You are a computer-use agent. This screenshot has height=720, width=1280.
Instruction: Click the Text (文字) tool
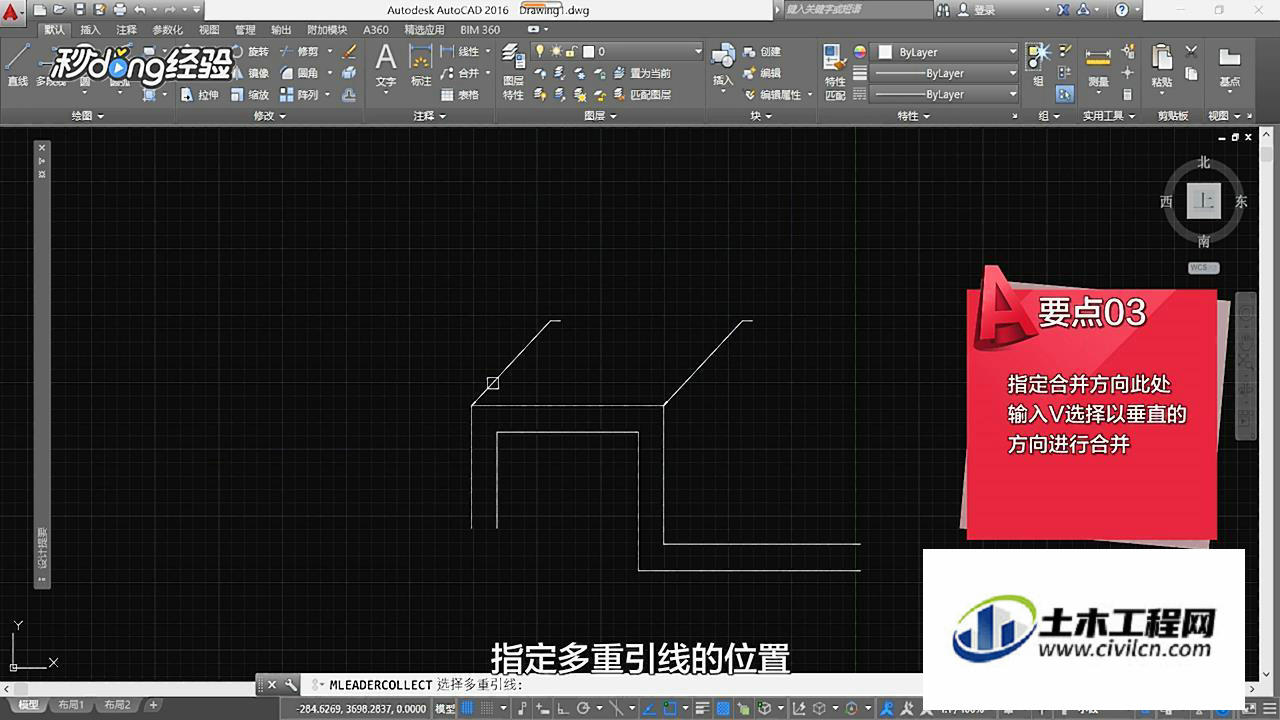386,66
